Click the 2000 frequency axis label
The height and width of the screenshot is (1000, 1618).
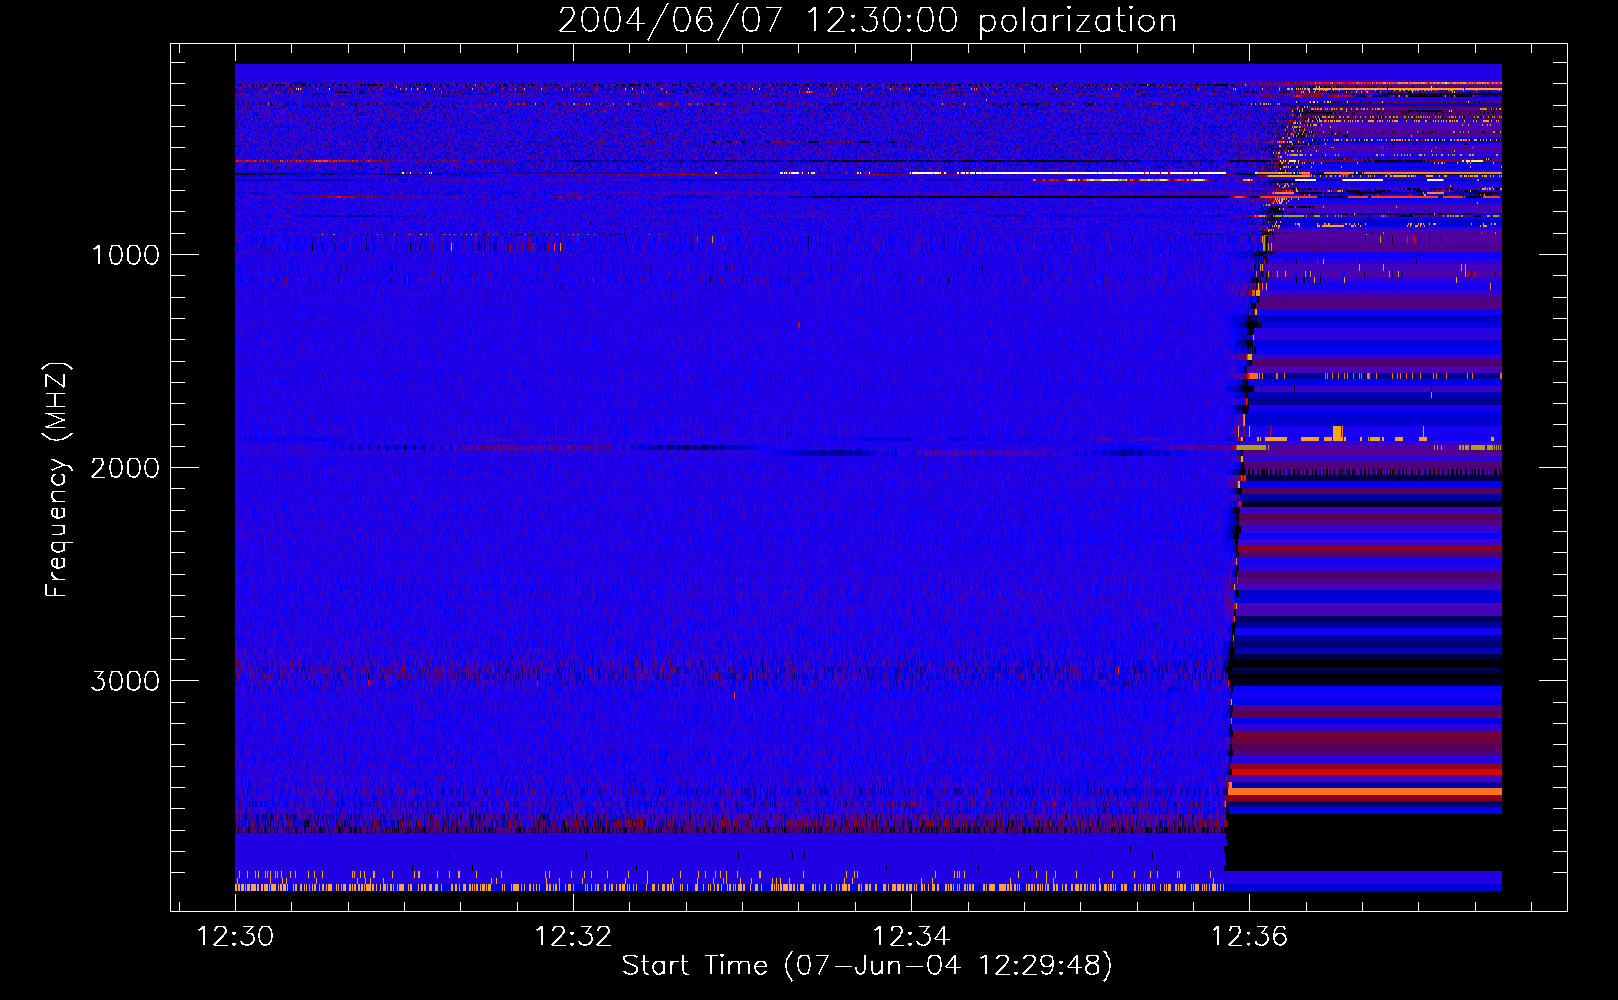126,468
